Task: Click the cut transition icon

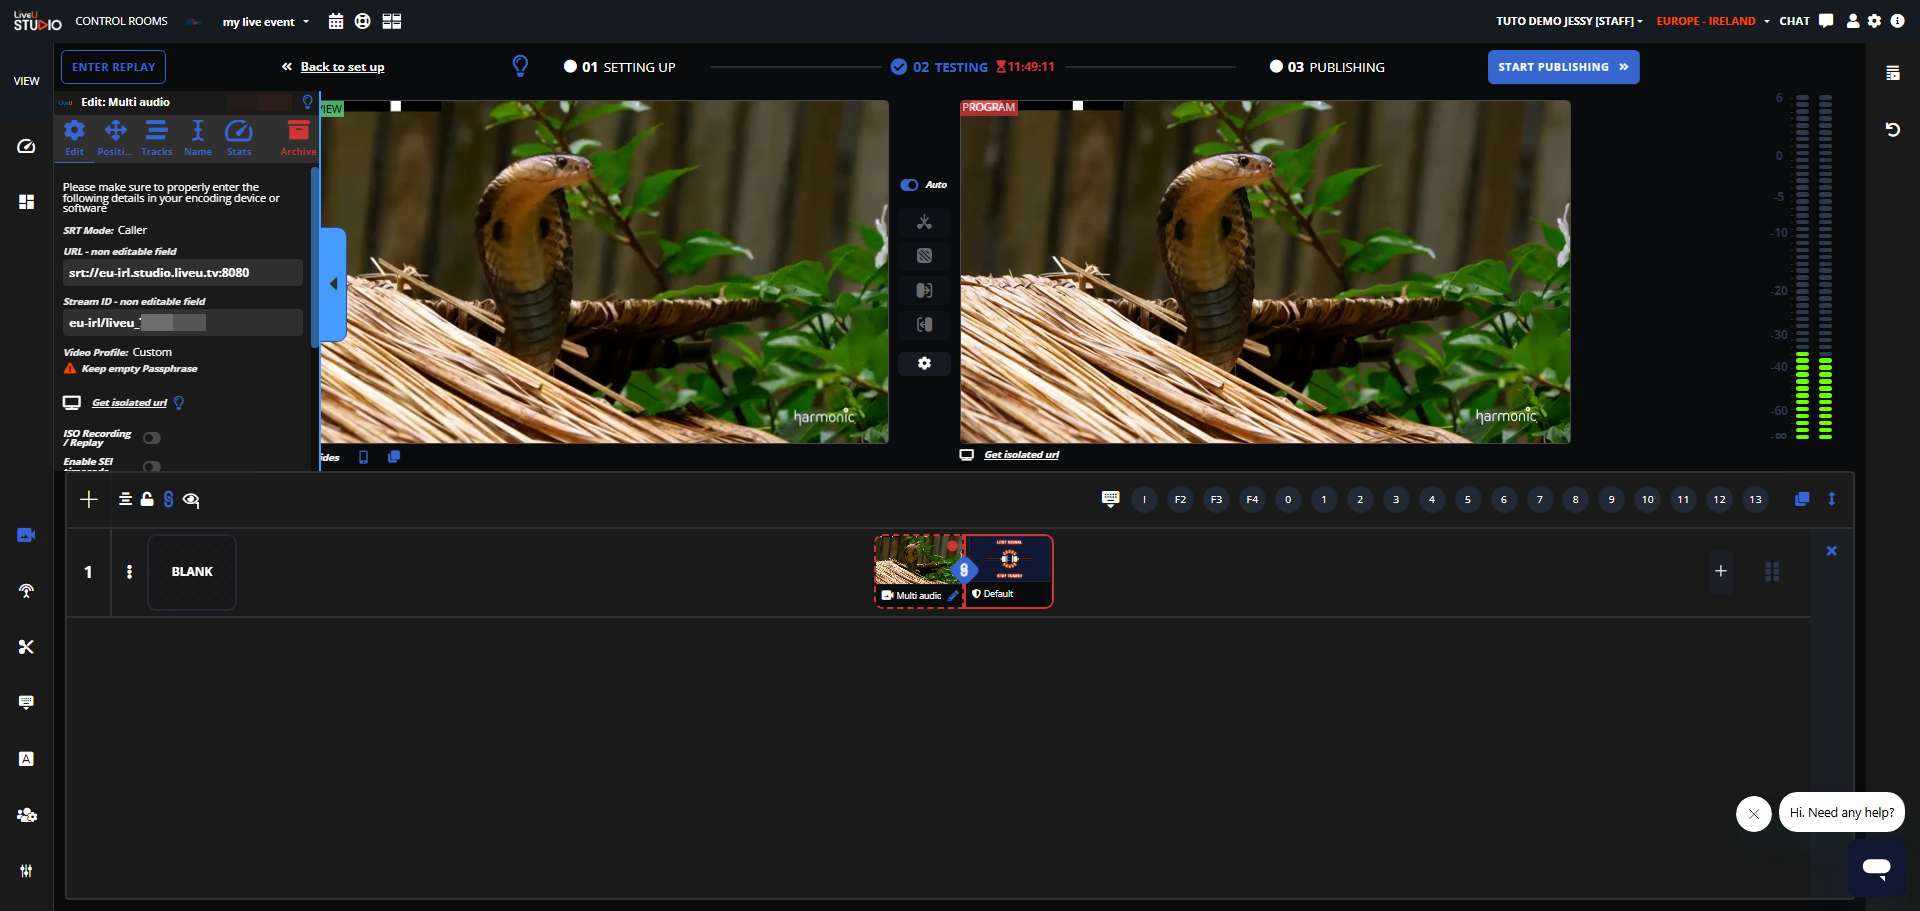Action: (x=924, y=222)
